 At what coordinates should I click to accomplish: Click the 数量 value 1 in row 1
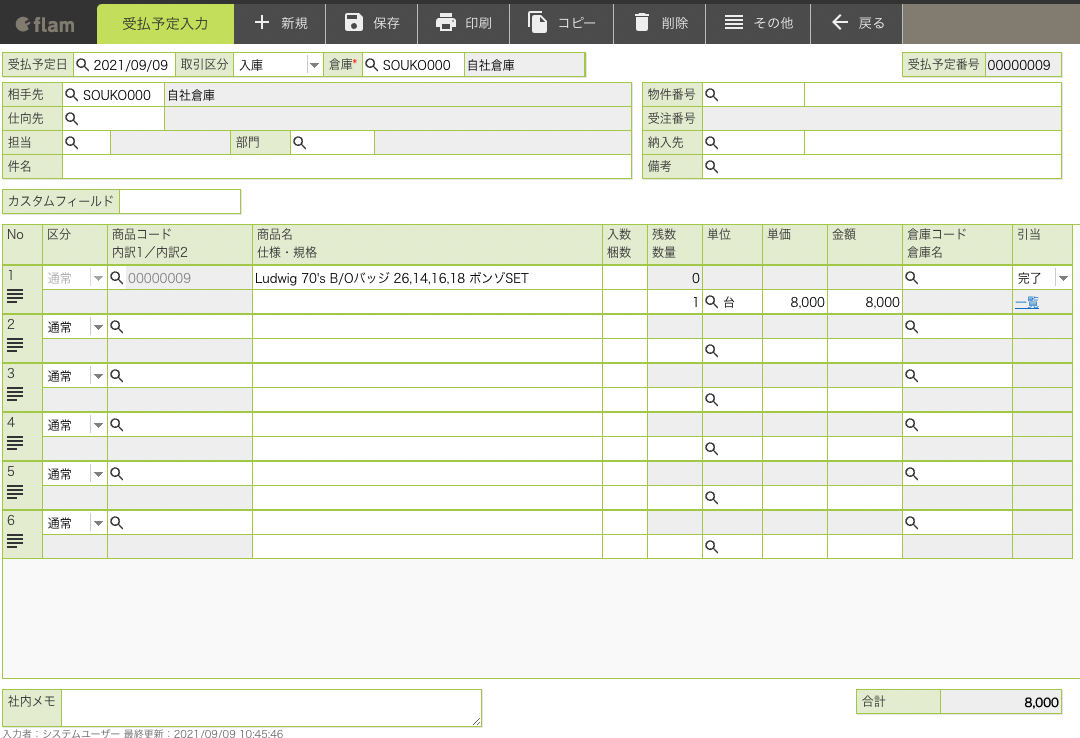click(674, 302)
